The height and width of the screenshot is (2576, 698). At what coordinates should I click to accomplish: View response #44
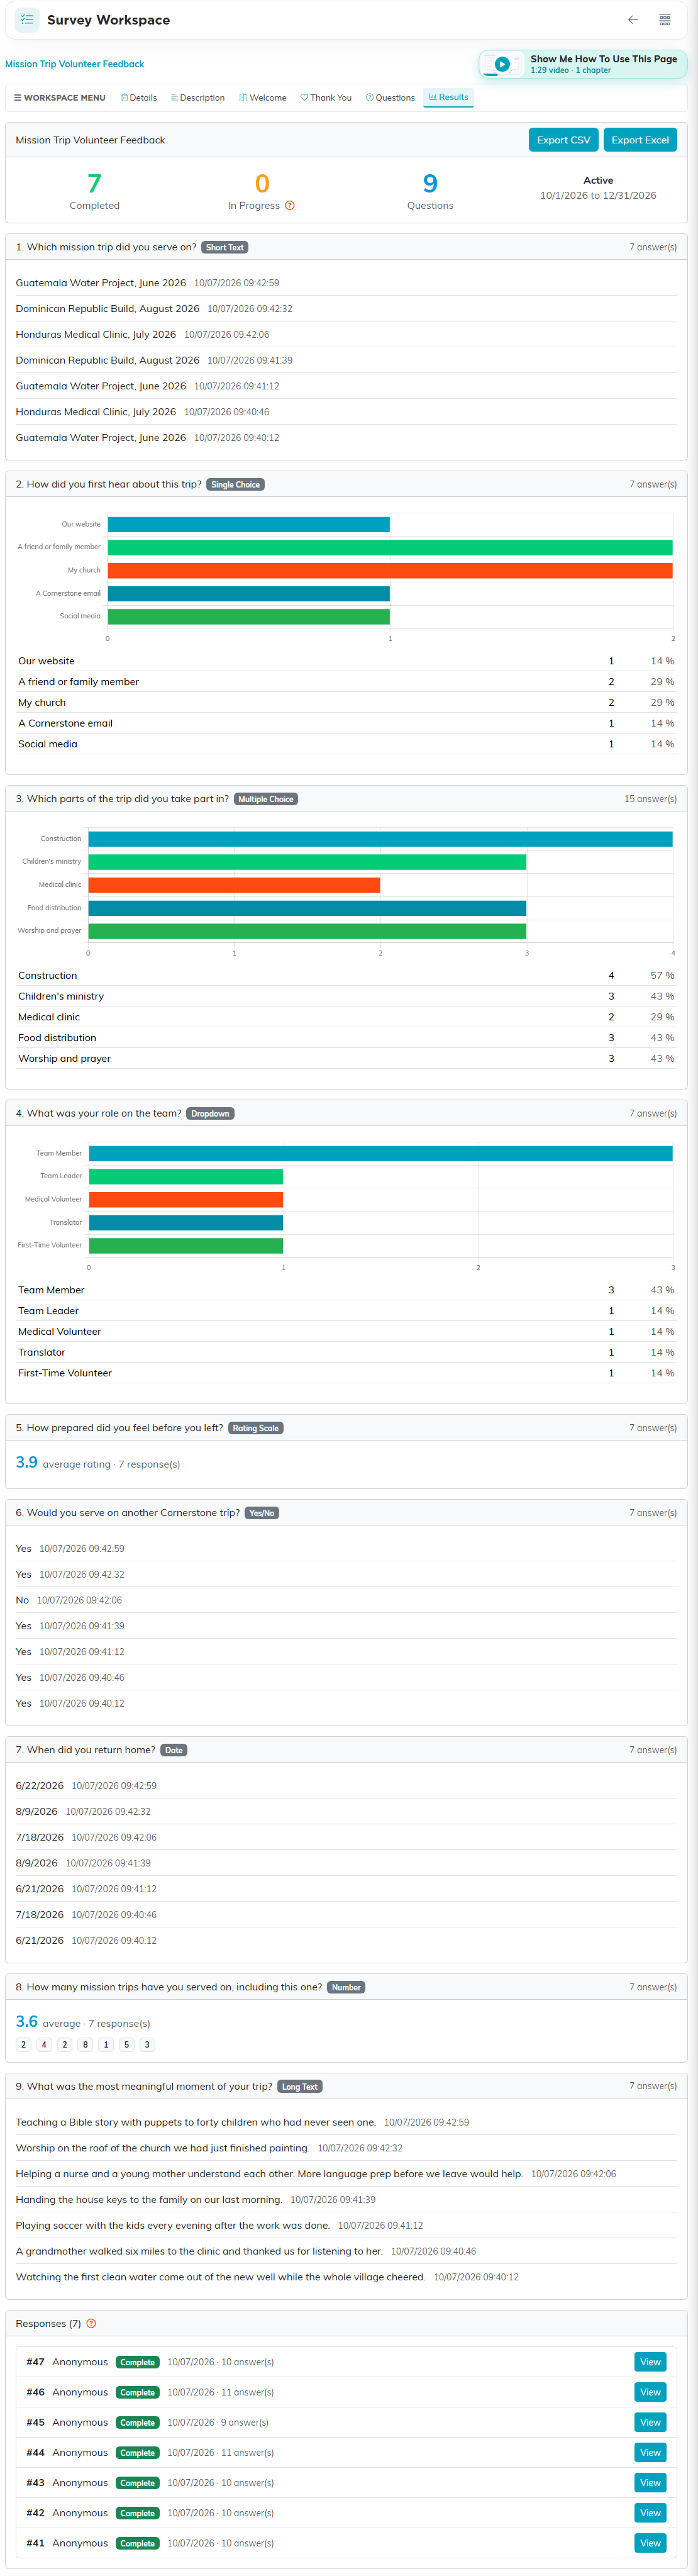(x=650, y=2452)
